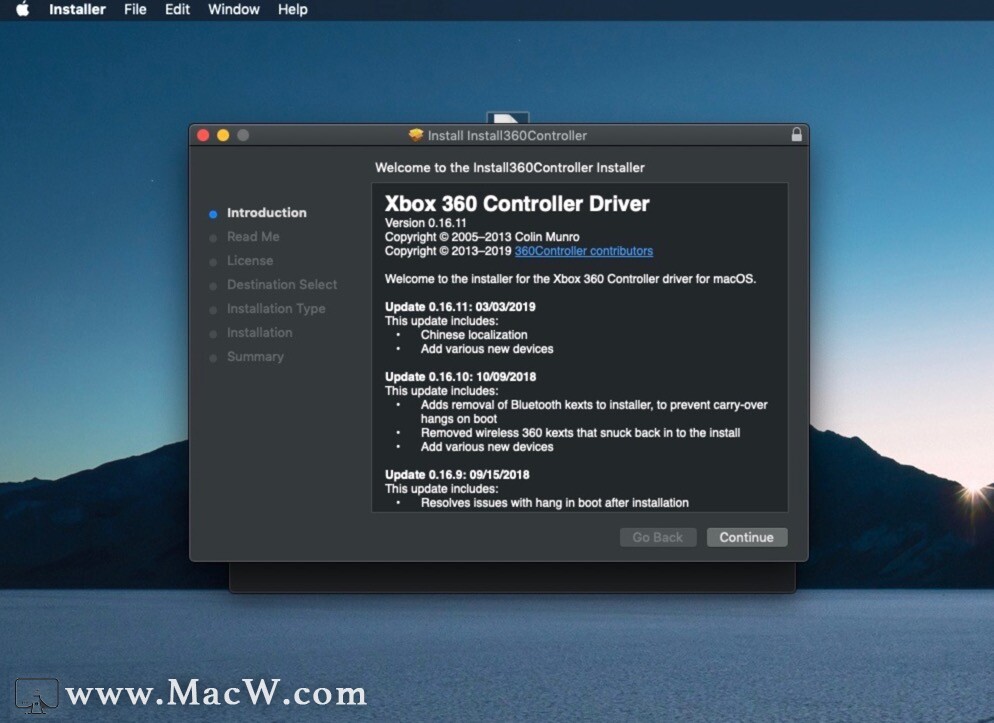Viewport: 994px width, 723px height.
Task: Click the blue Introduction step bullet
Action: [x=213, y=214]
